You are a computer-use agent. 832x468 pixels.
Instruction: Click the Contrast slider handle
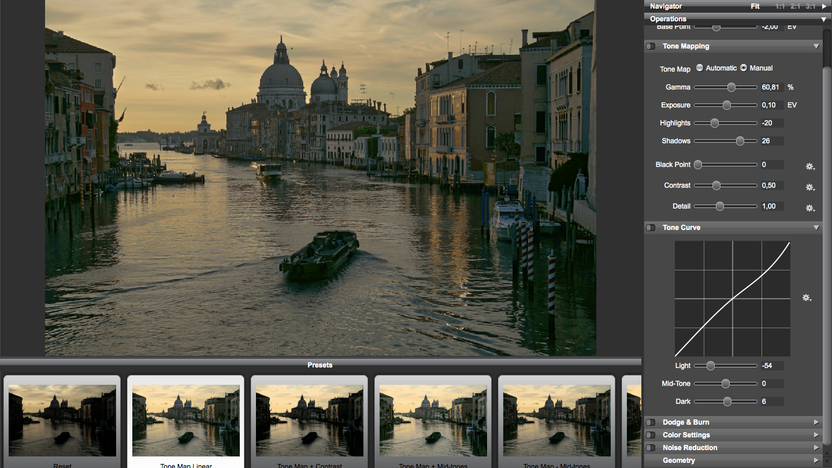tap(716, 186)
